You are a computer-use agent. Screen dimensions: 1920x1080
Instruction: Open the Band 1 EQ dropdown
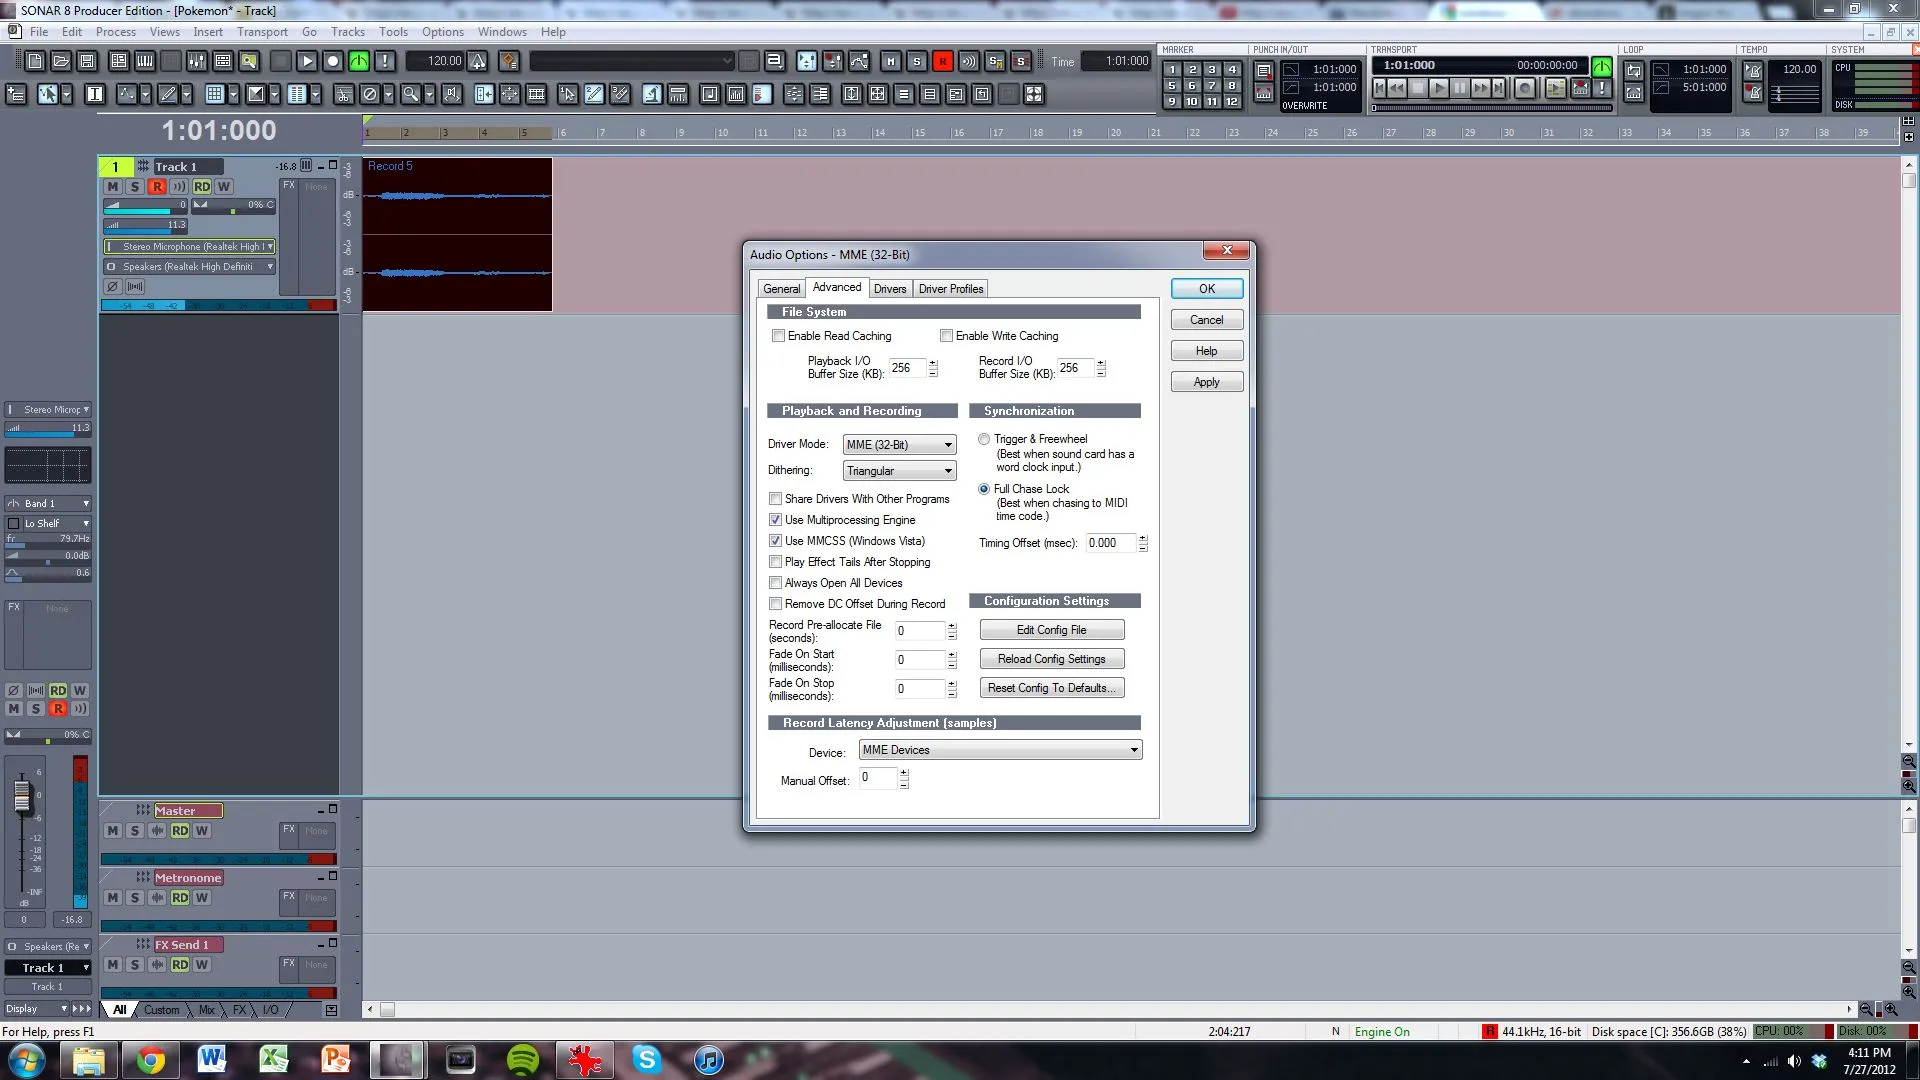[48, 504]
